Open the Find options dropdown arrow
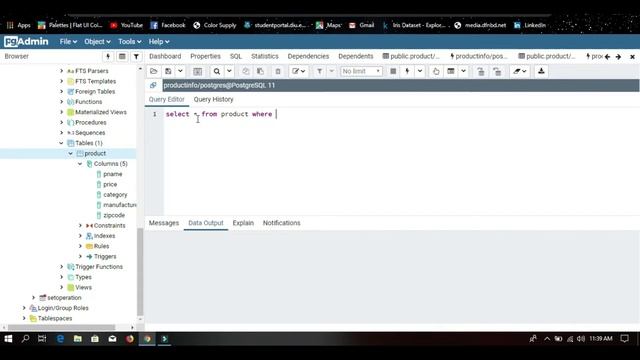Image resolution: width=640 pixels, height=360 pixels. (x=229, y=71)
